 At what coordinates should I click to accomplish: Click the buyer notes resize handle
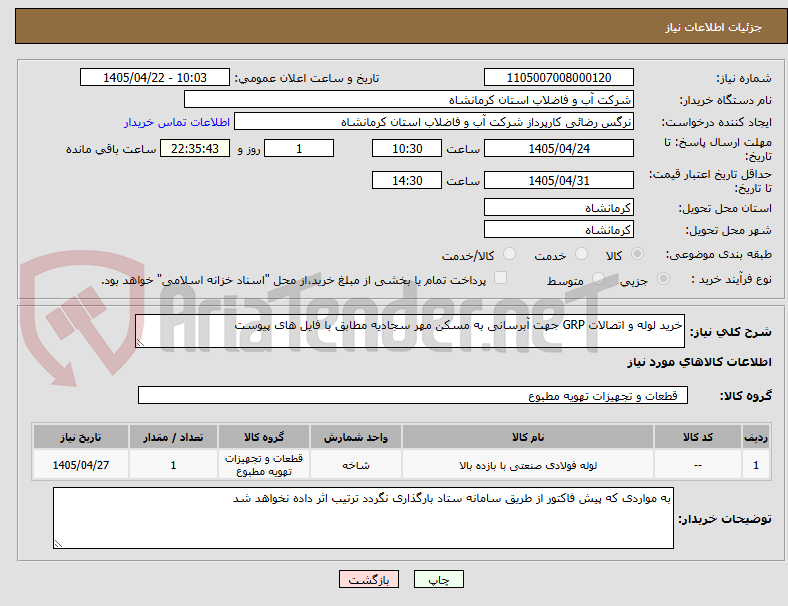[58, 544]
